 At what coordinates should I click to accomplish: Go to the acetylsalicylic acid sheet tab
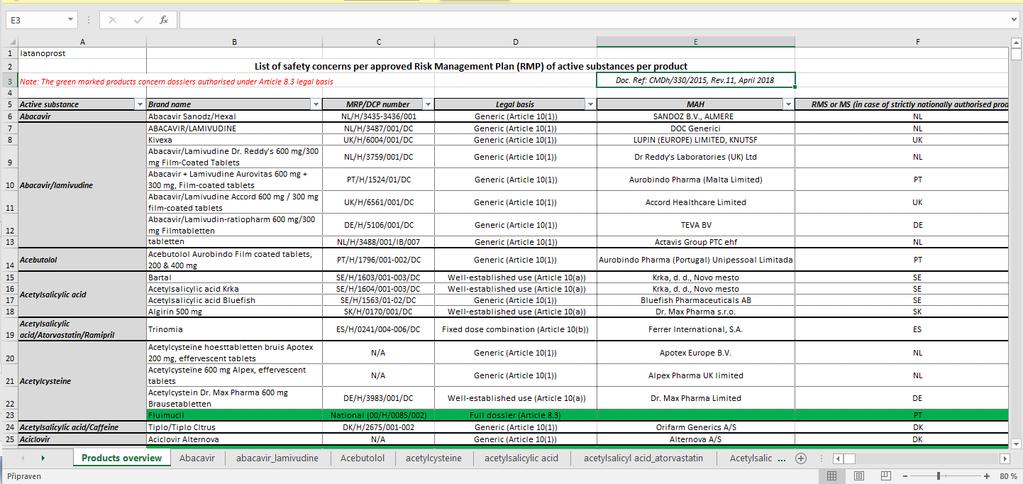521,458
